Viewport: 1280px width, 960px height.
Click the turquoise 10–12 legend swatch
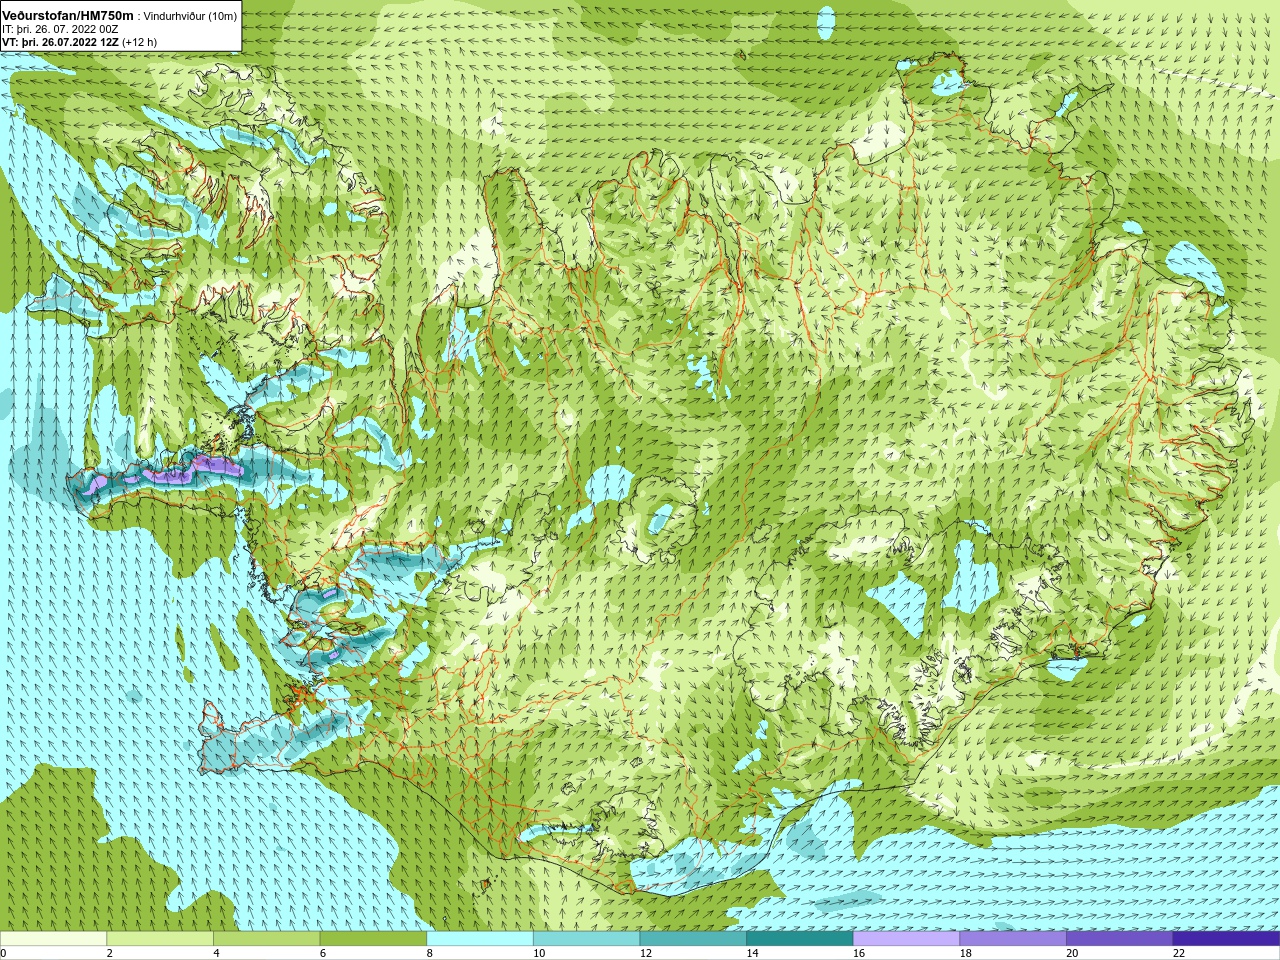586,939
